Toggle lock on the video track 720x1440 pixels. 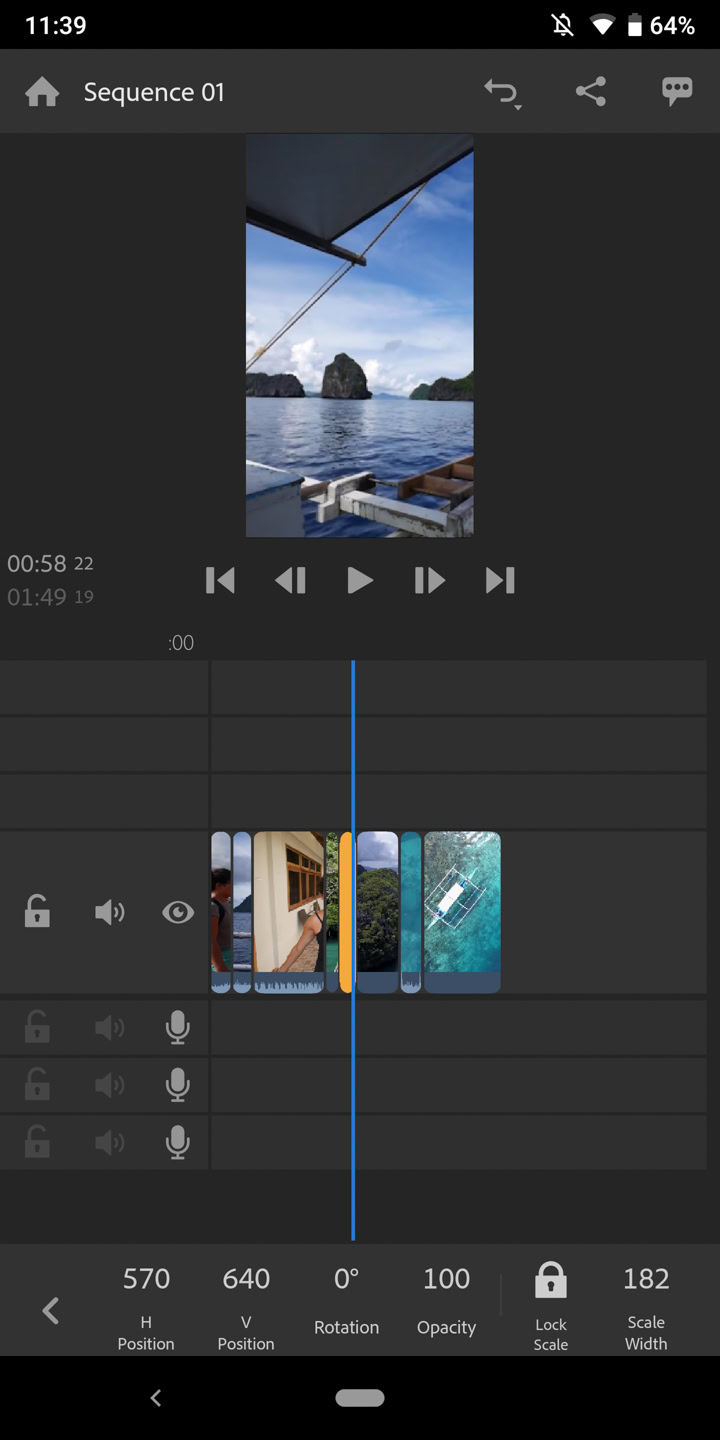pos(37,912)
